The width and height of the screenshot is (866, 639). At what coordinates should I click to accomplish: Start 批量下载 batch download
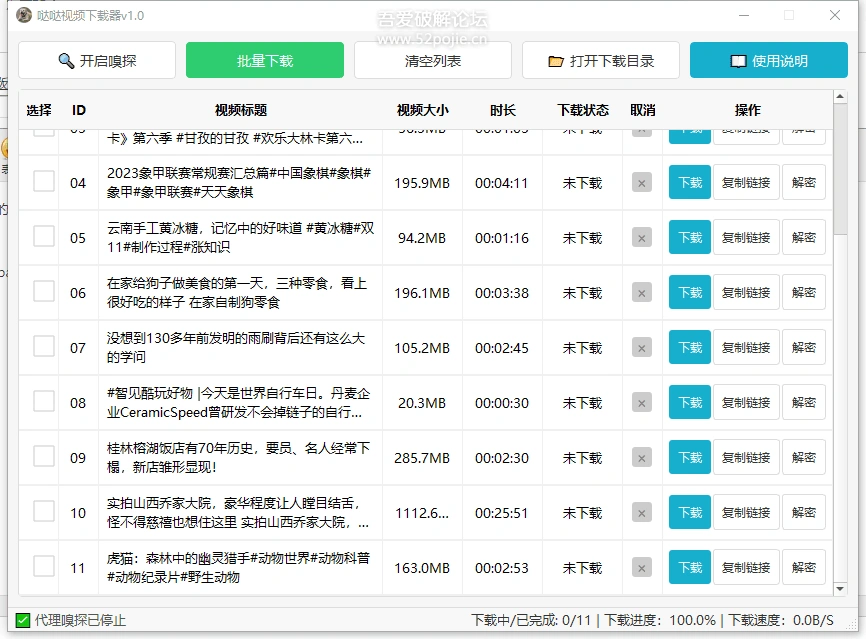pyautogui.click(x=265, y=61)
